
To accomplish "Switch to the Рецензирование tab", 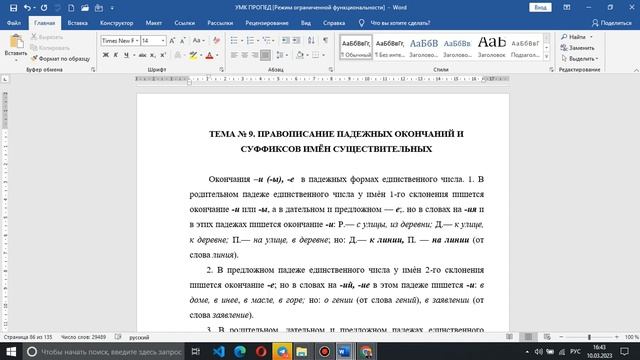I will pos(267,23).
